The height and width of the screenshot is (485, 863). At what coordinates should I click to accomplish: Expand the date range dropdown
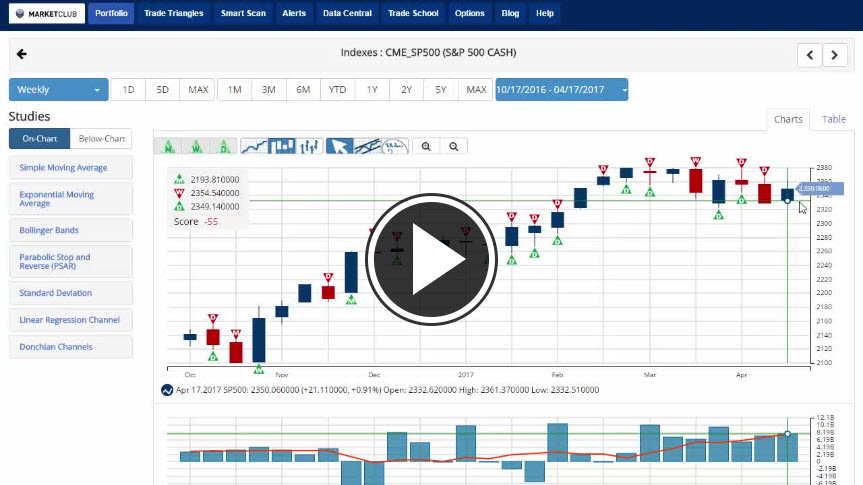point(561,90)
